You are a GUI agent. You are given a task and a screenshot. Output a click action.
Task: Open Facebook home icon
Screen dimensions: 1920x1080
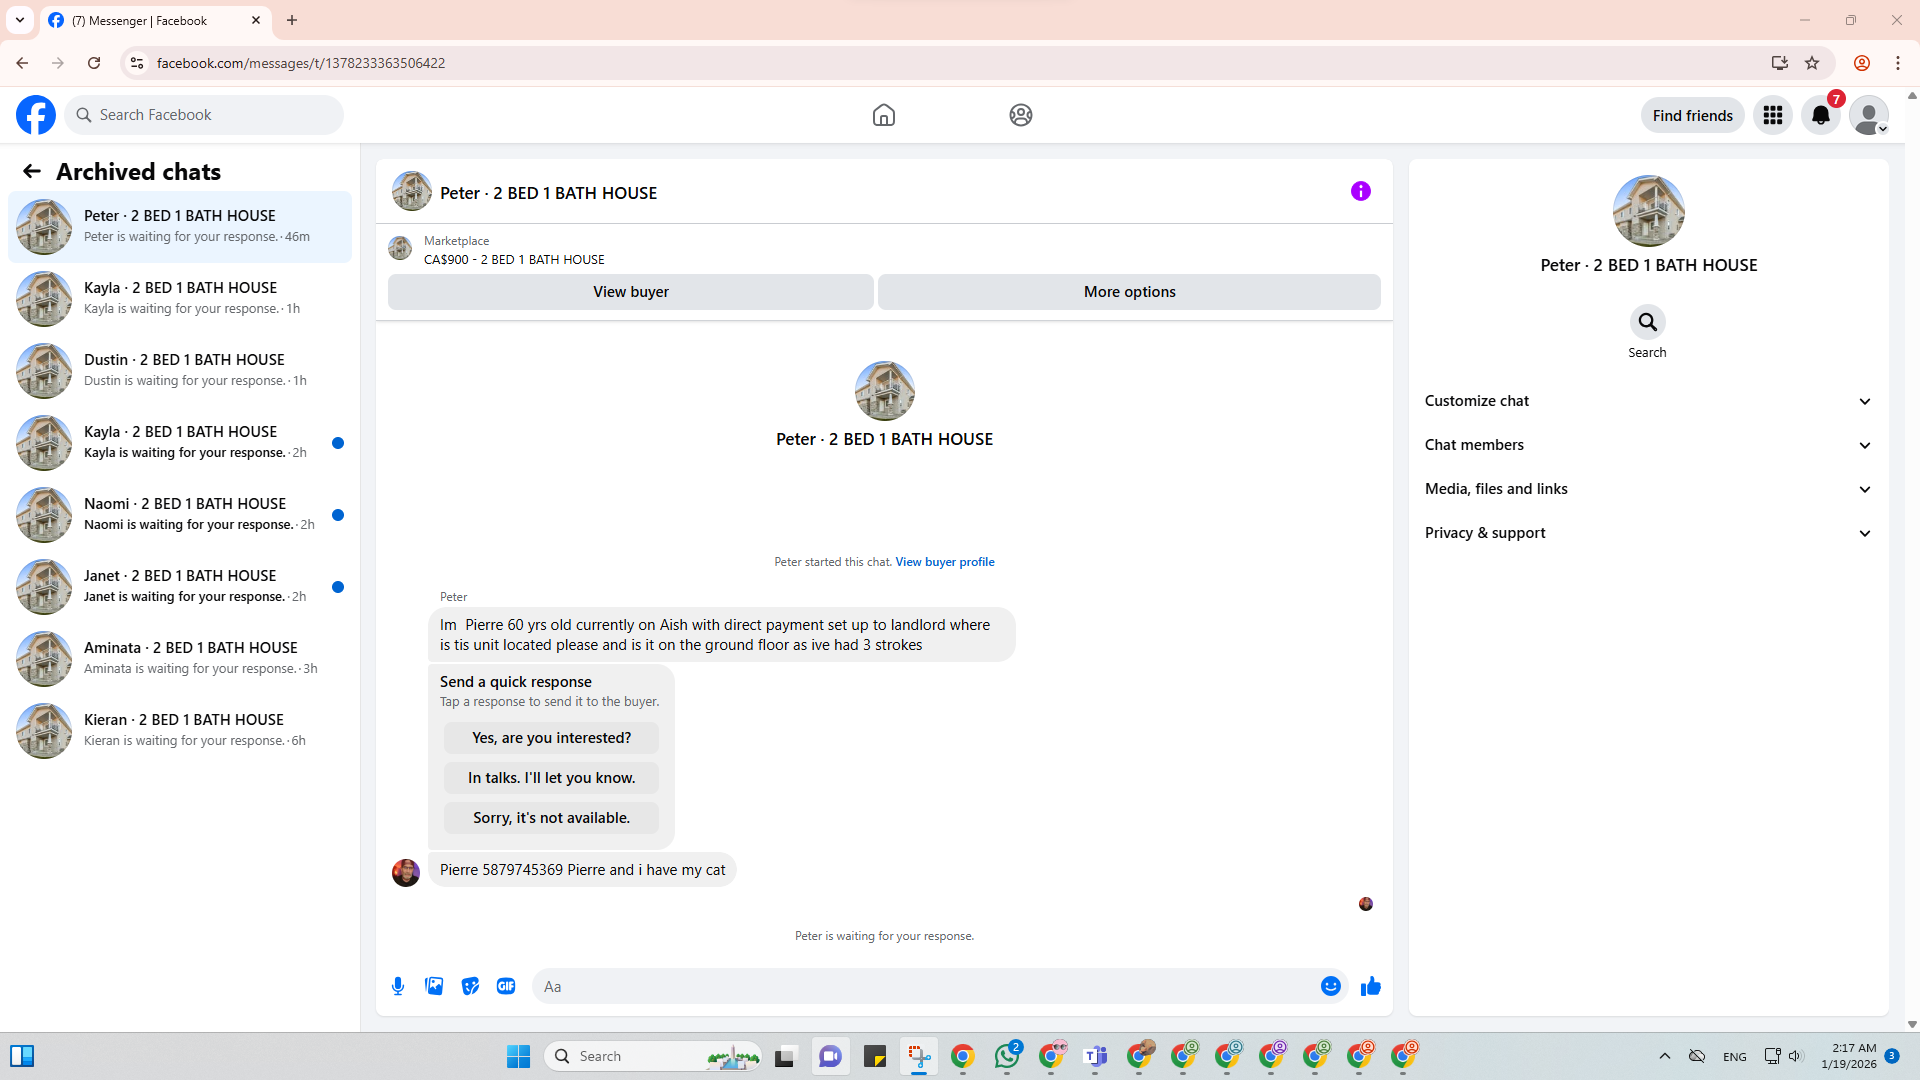[884, 115]
